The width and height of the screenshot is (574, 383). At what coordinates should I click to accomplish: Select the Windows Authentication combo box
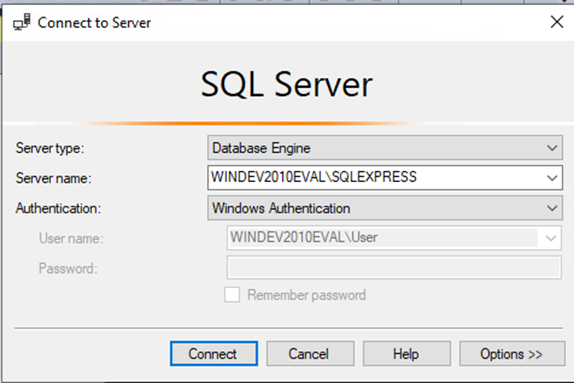(x=385, y=208)
